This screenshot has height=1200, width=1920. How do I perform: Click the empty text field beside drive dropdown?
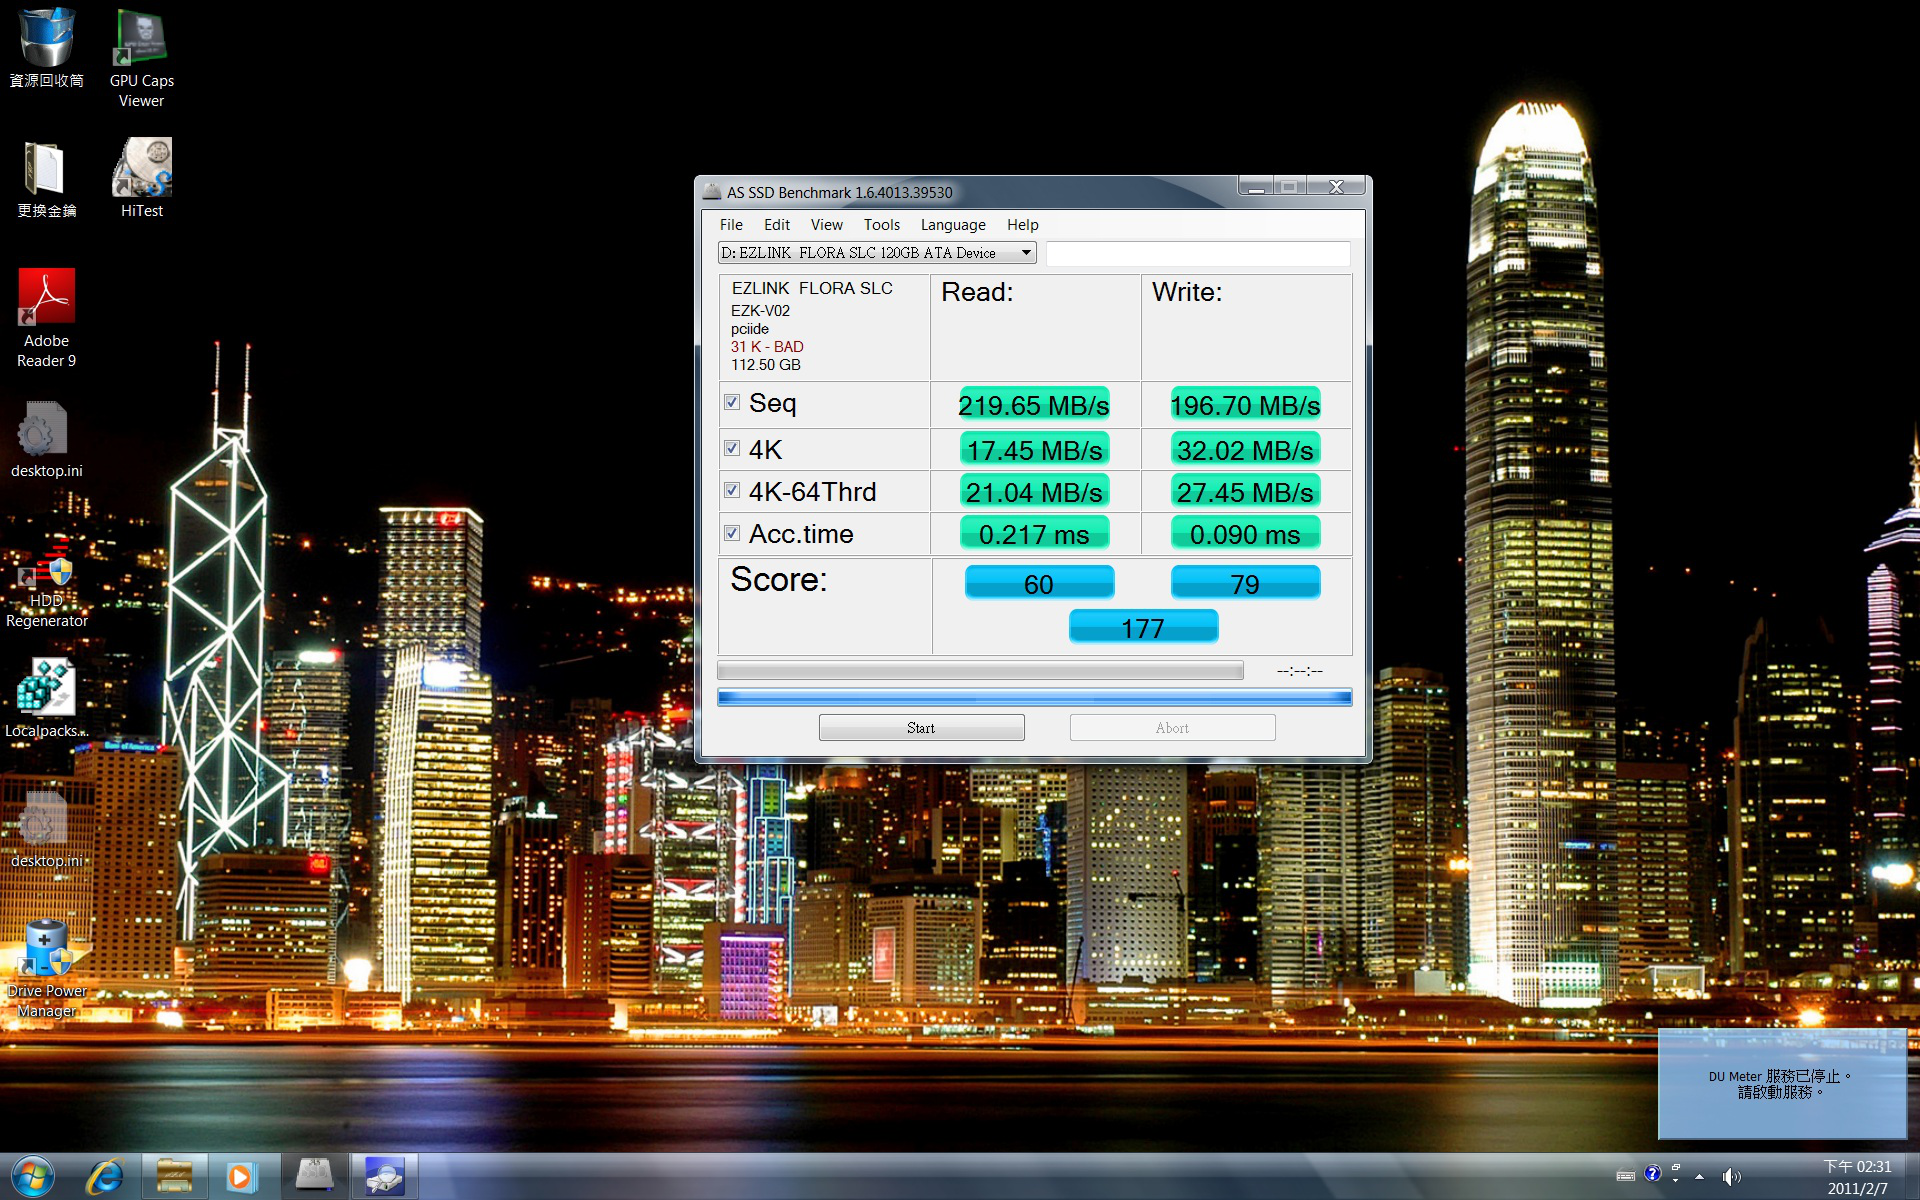(1198, 253)
